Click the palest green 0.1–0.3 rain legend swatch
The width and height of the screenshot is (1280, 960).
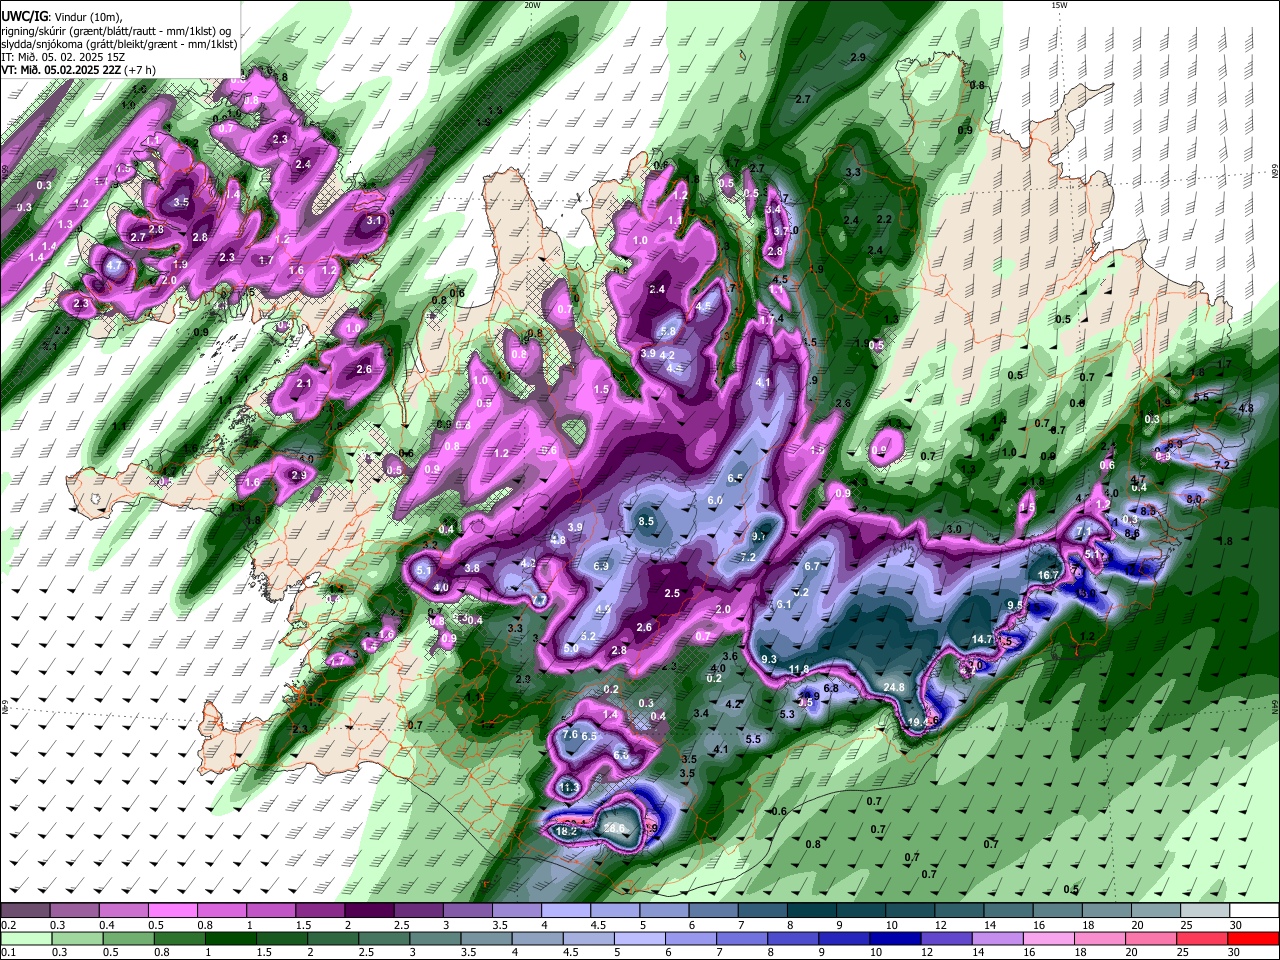tap(25, 938)
